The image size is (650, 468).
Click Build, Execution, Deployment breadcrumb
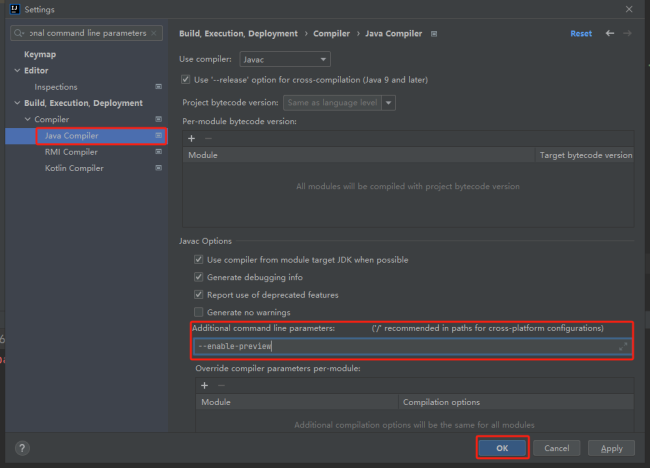point(238,34)
